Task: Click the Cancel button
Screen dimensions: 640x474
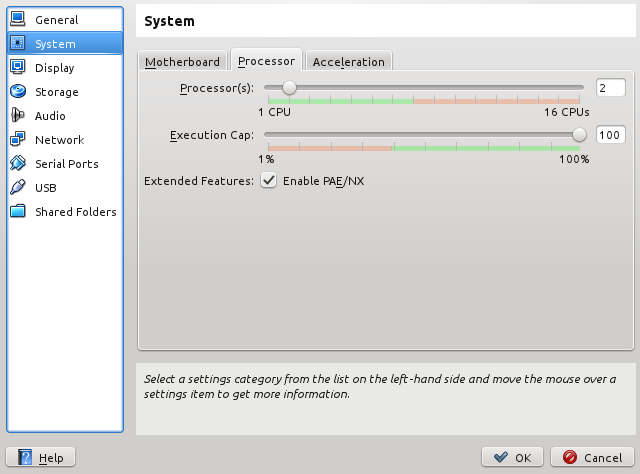Action: (592, 457)
